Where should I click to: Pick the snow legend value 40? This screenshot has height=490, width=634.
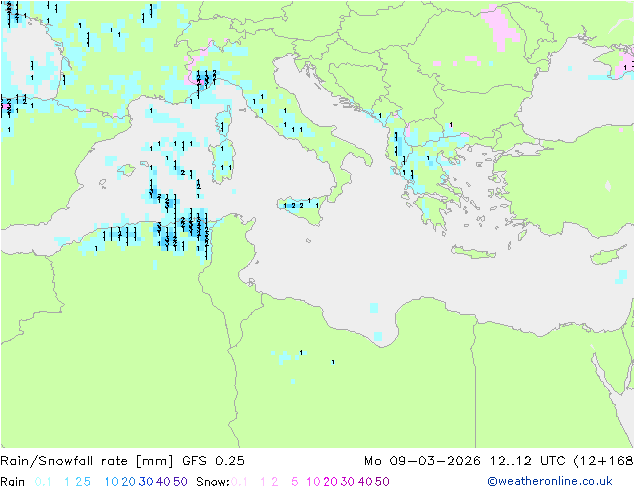tap(365, 482)
